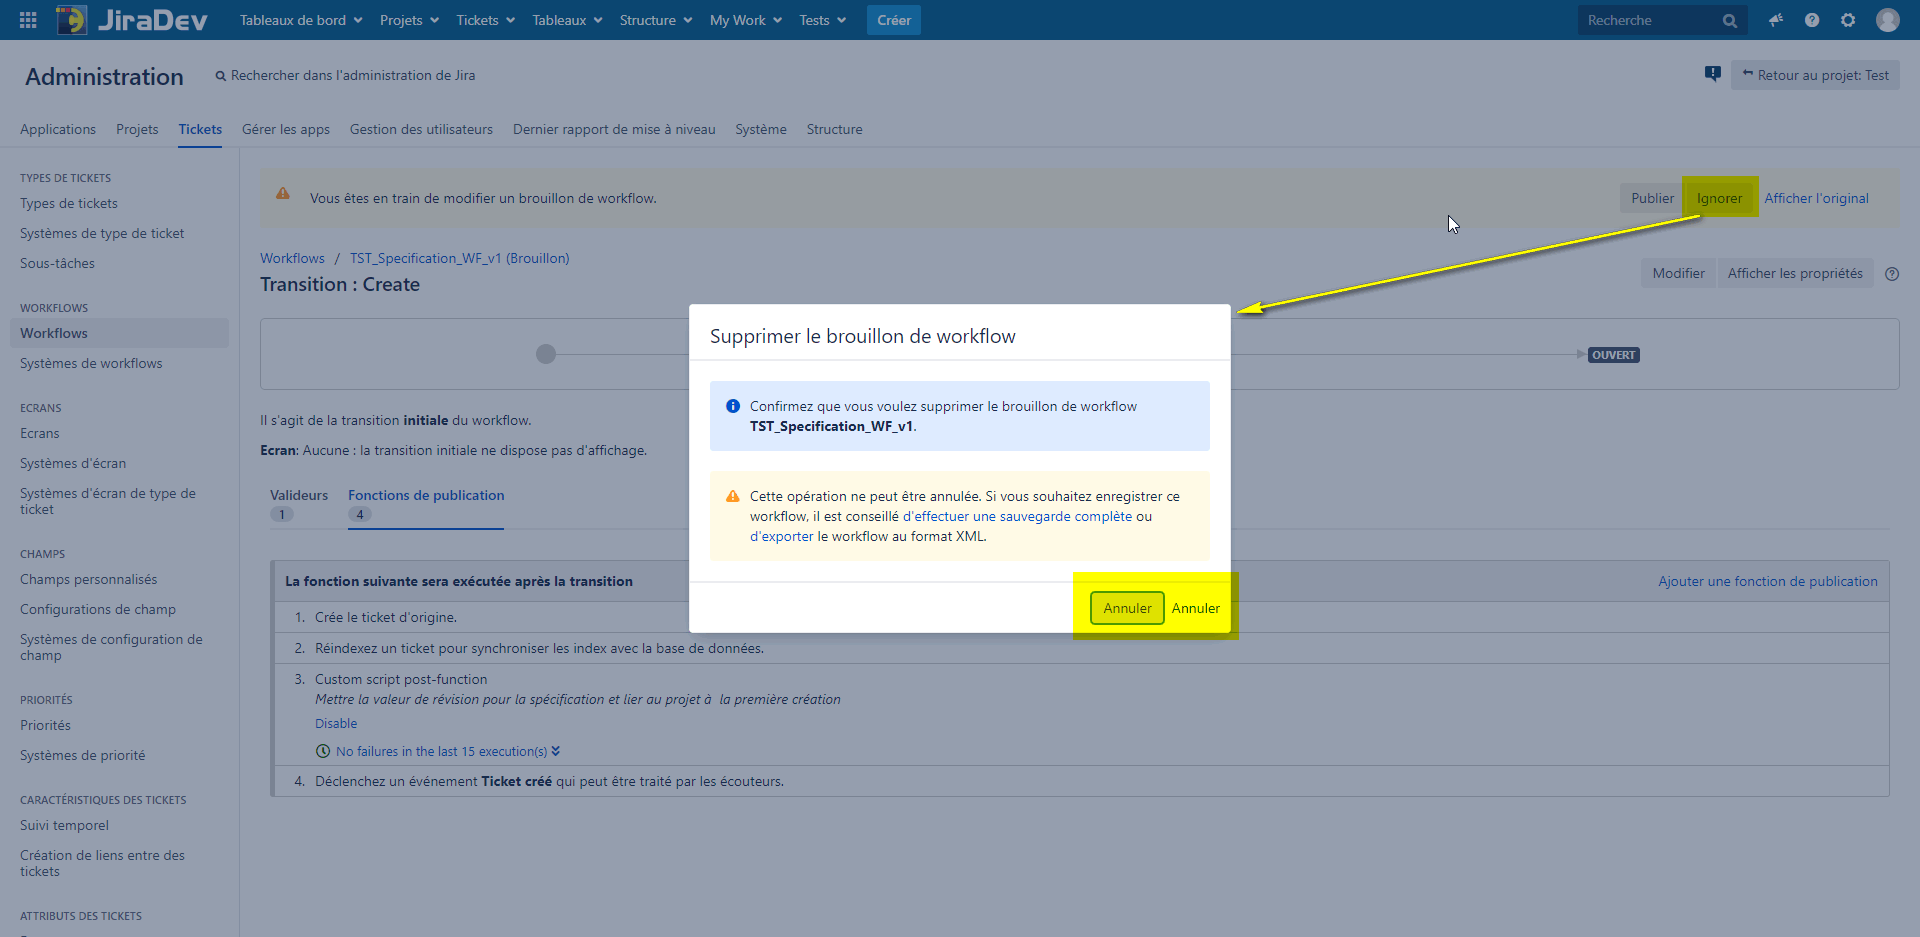The image size is (1920, 937).
Task: Open the settings gear icon
Action: tap(1848, 20)
